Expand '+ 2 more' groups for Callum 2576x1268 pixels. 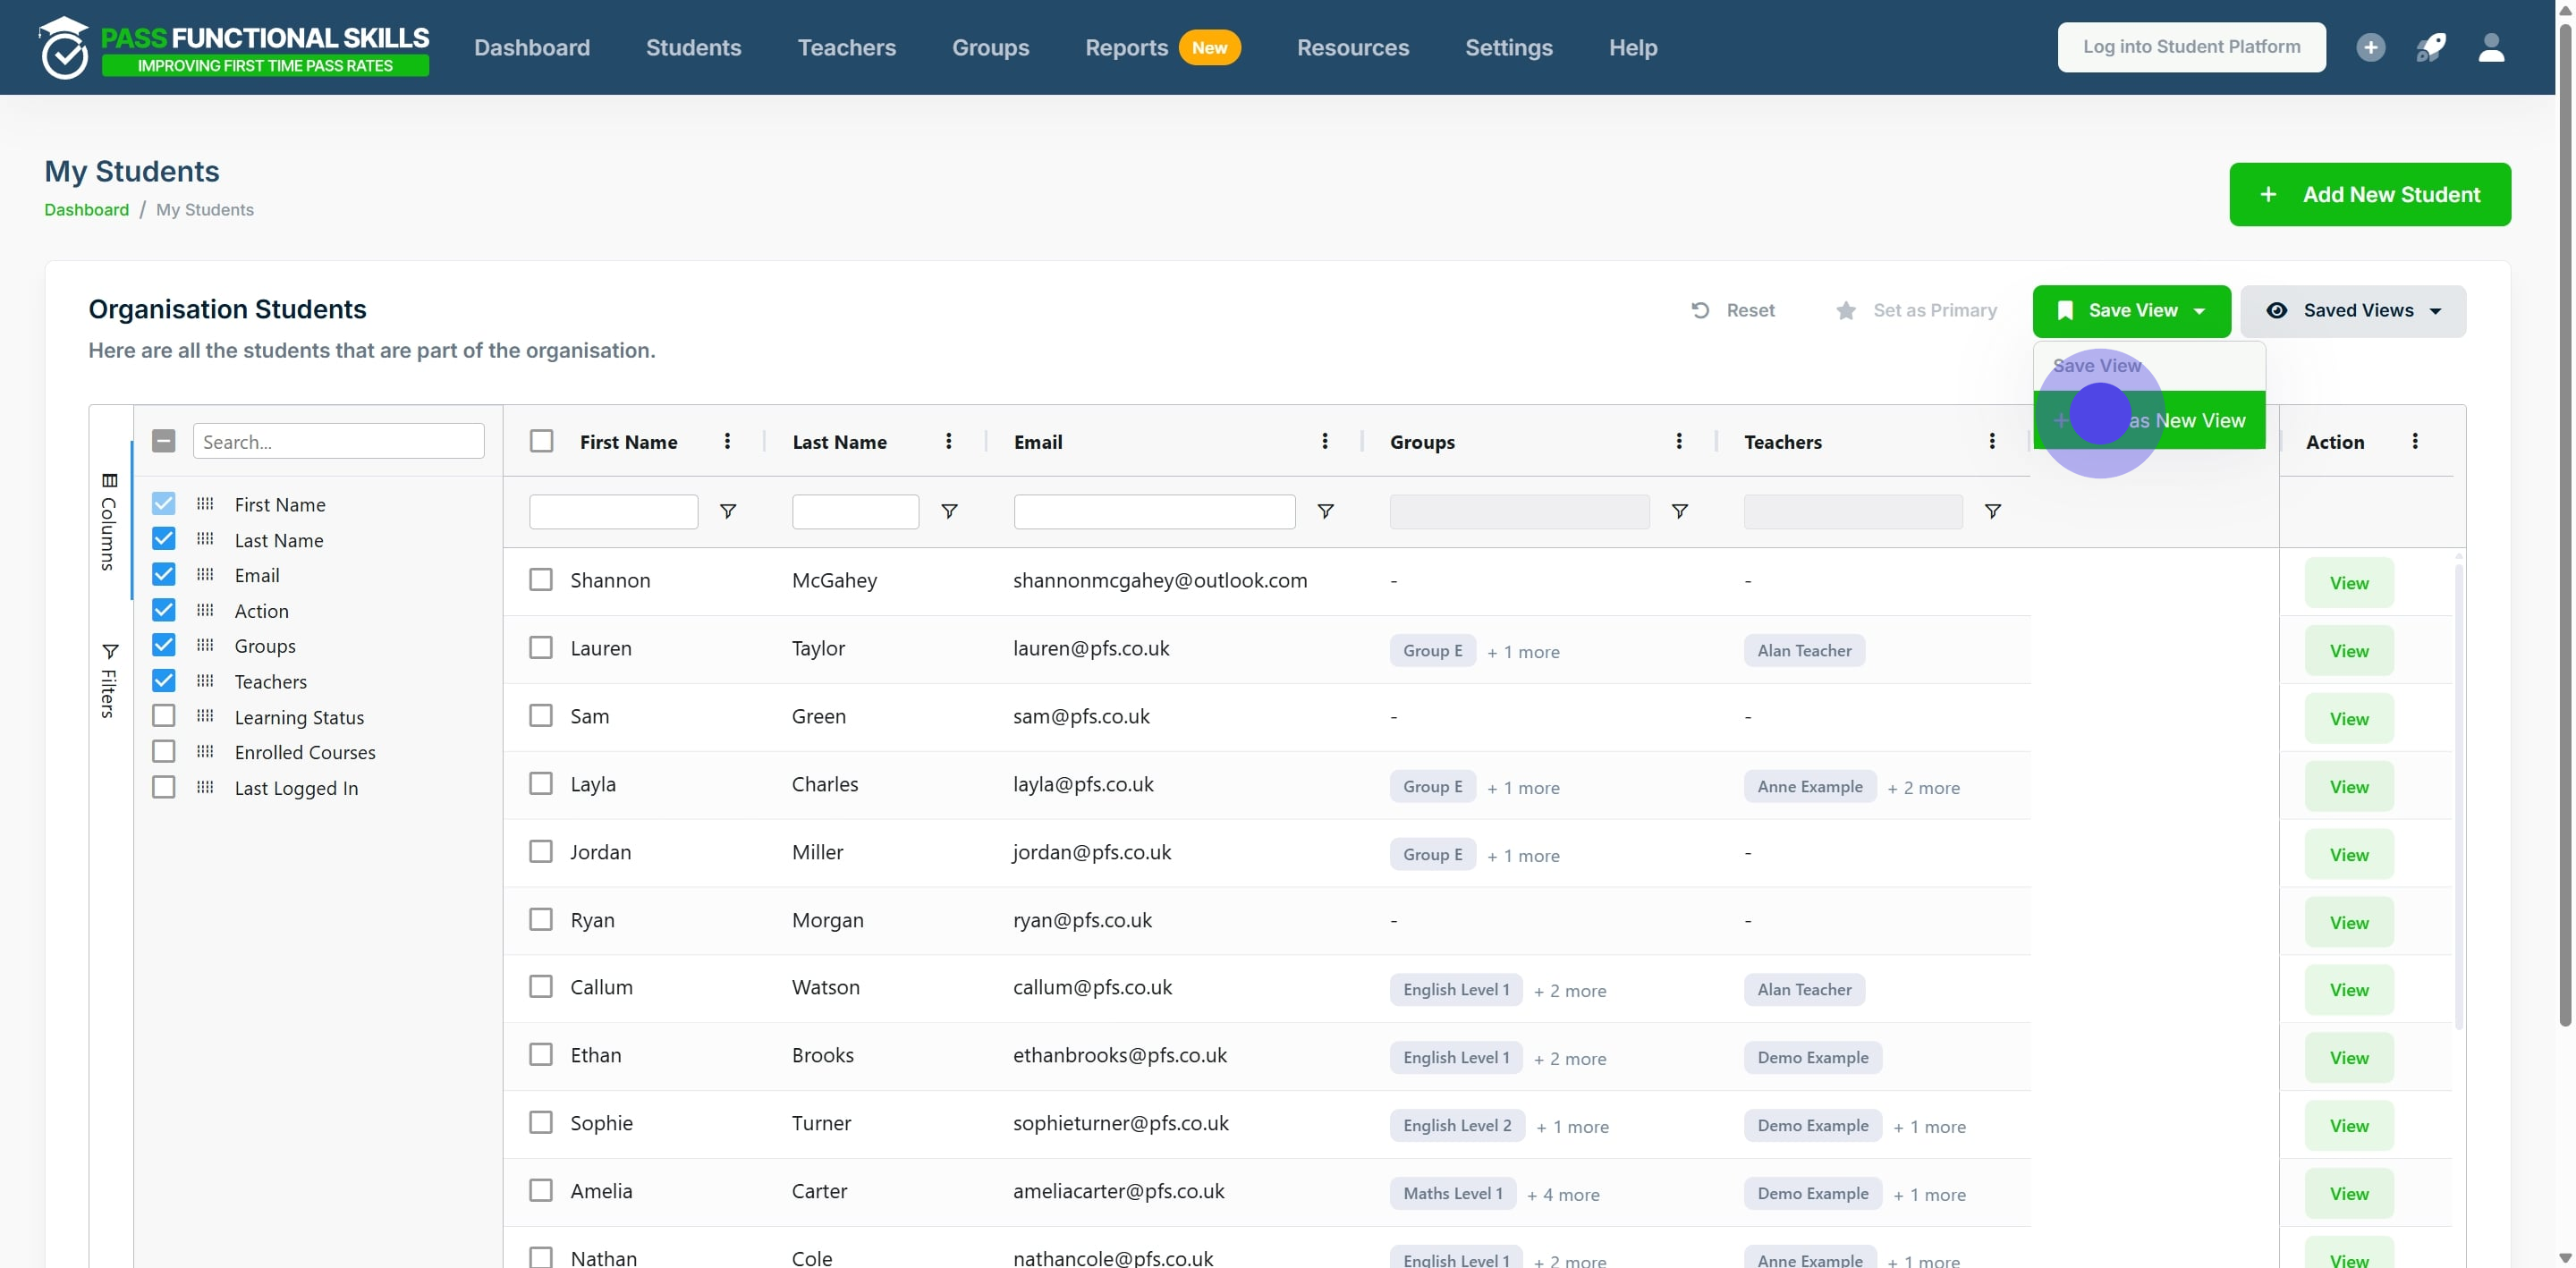tap(1570, 991)
